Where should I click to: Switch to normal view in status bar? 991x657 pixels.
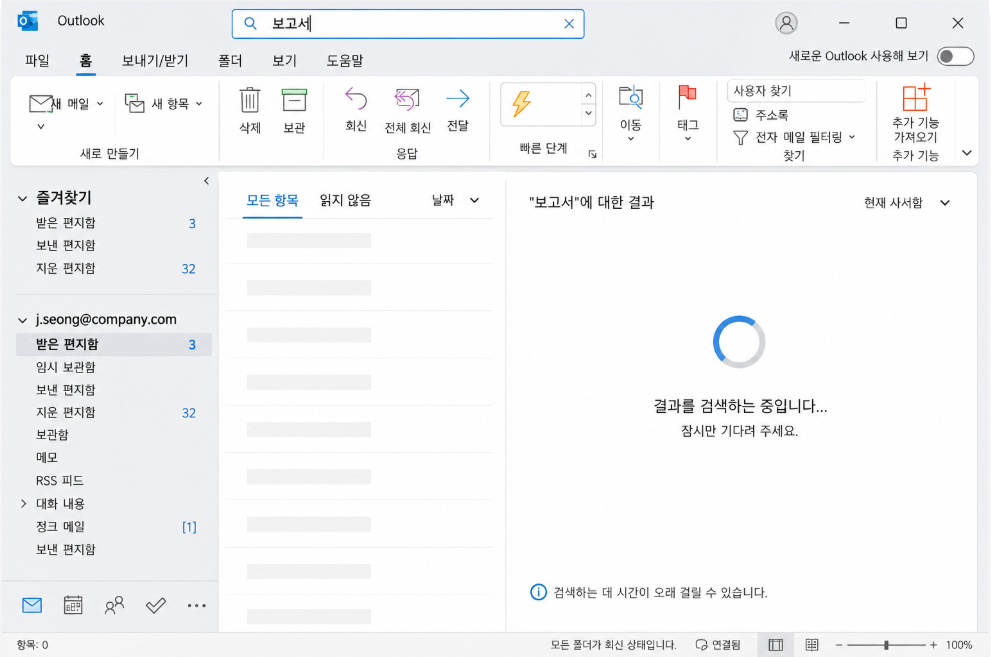pyautogui.click(x=775, y=644)
